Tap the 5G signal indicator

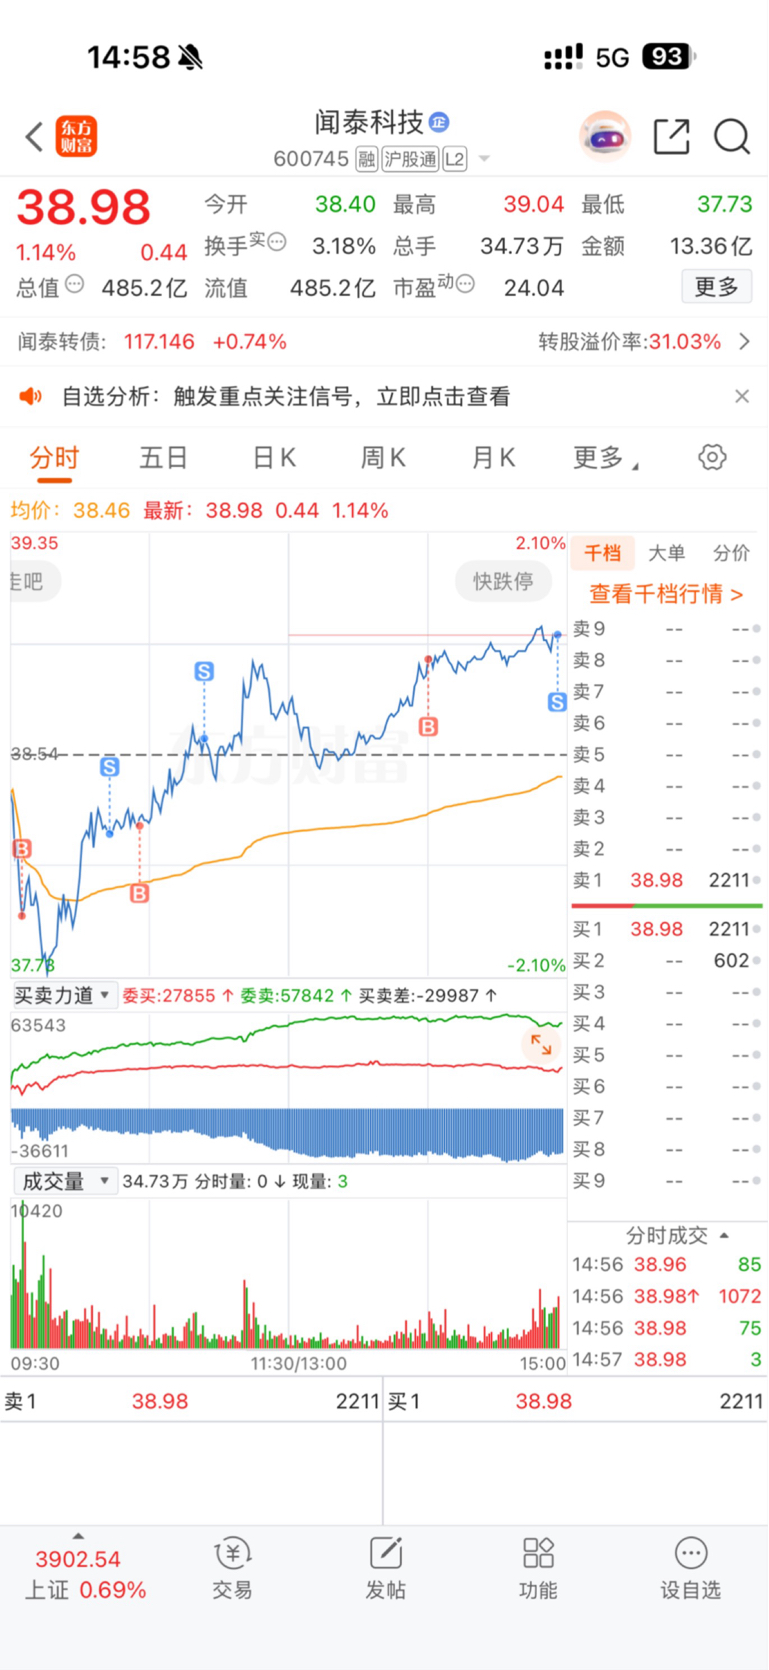pos(612,58)
